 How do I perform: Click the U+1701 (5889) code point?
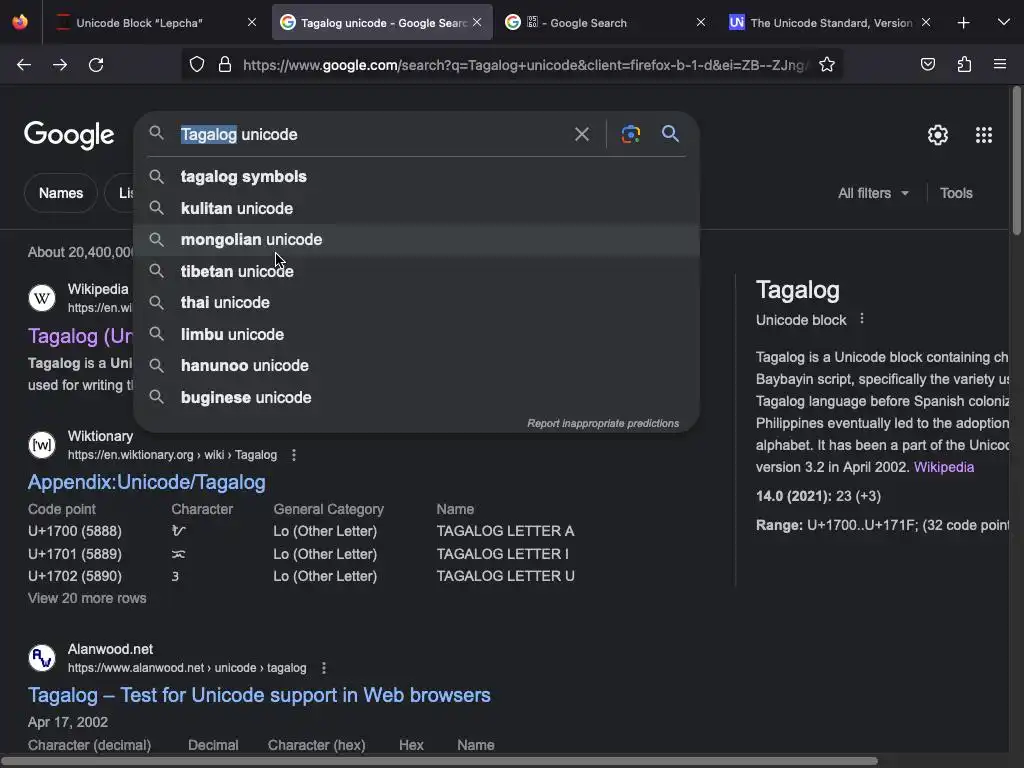pos(74,554)
